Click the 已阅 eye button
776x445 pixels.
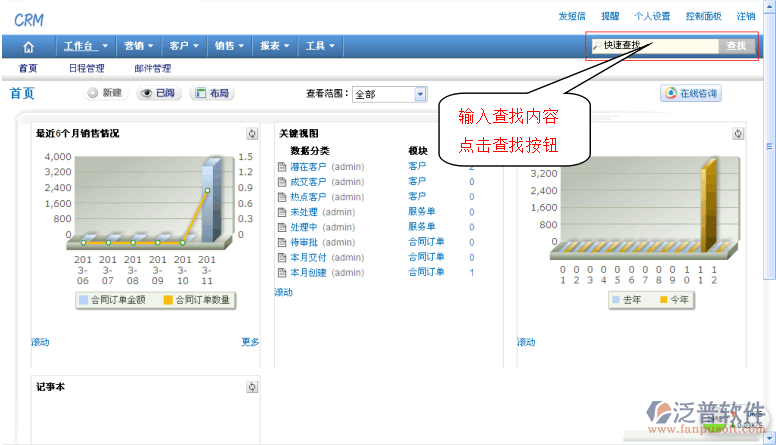tap(158, 93)
